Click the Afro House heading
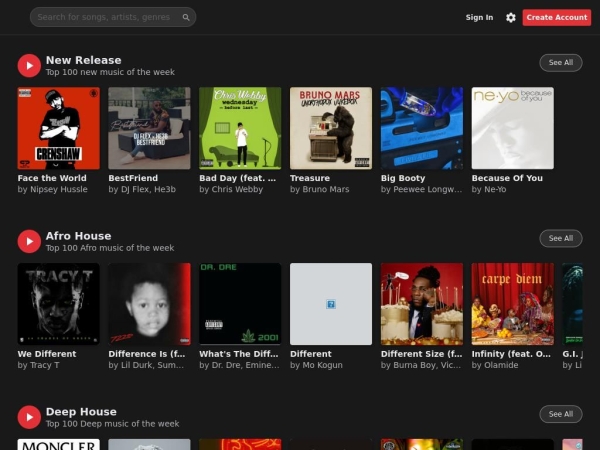Viewport: 600px width, 450px height. 78,236
